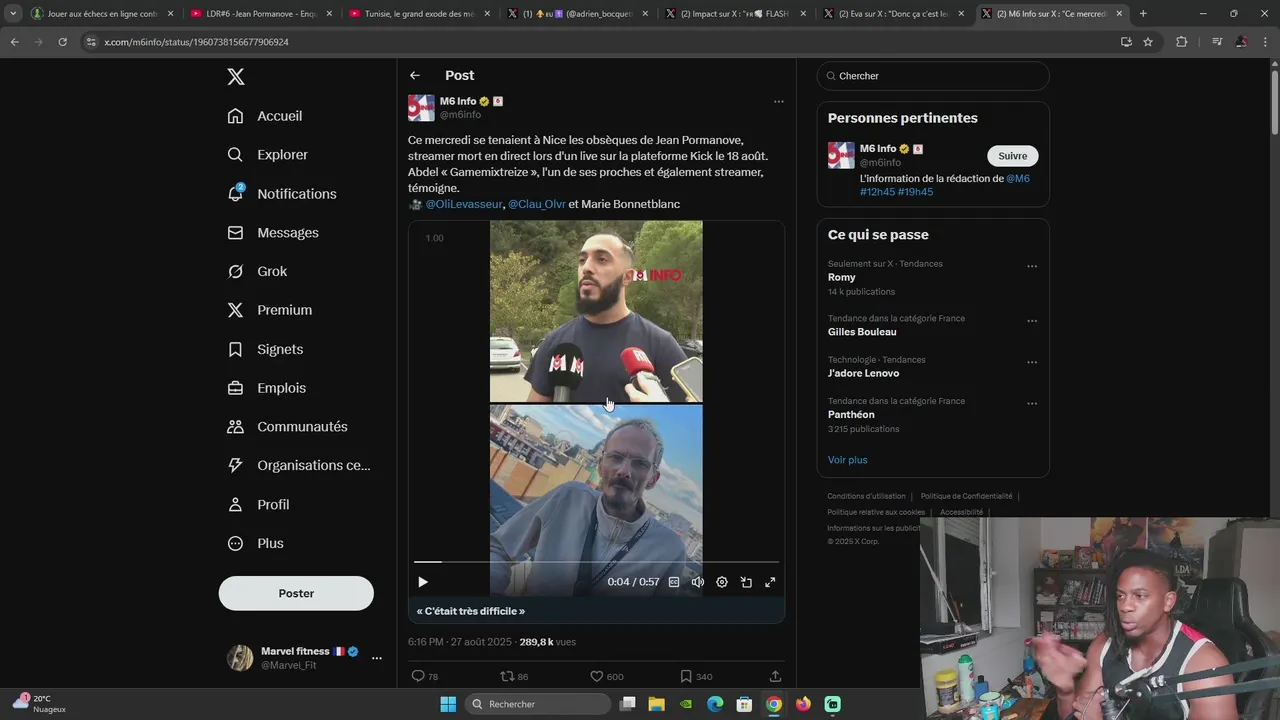1280x720 pixels.
Task: Reload the page
Action: [62, 42]
